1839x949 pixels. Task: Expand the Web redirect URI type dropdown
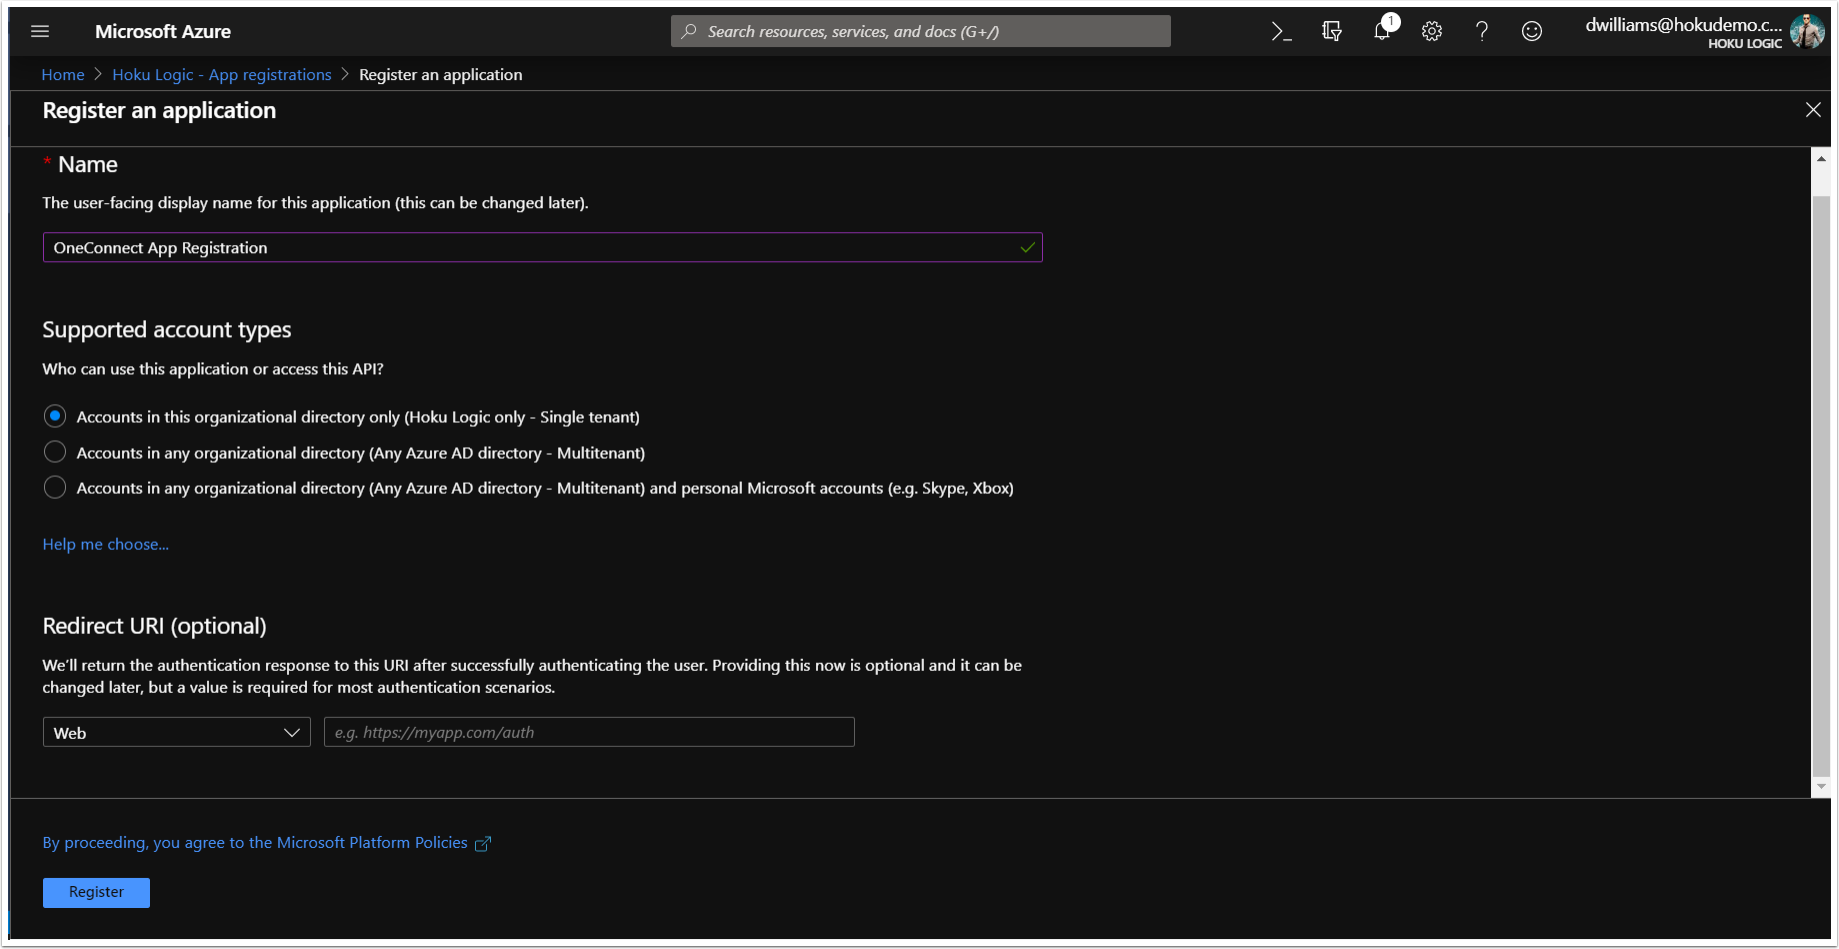tap(177, 732)
